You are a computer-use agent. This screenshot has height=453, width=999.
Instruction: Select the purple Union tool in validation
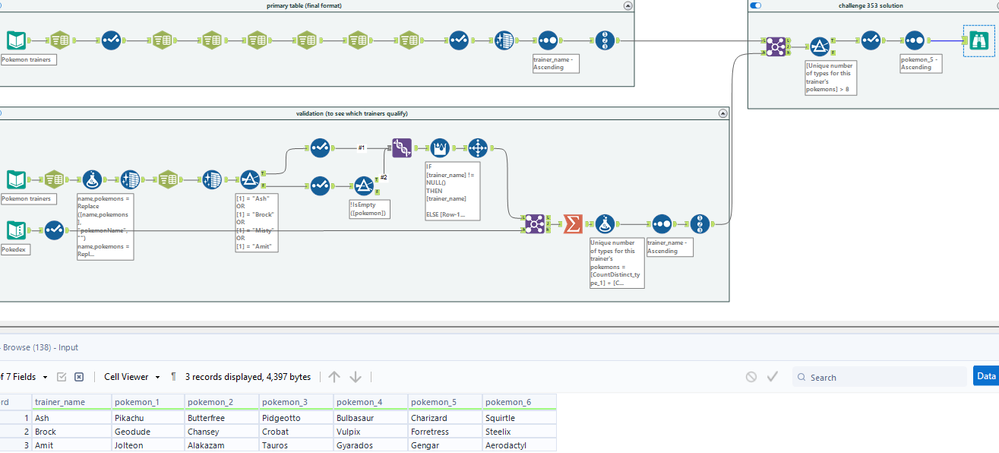(x=402, y=148)
